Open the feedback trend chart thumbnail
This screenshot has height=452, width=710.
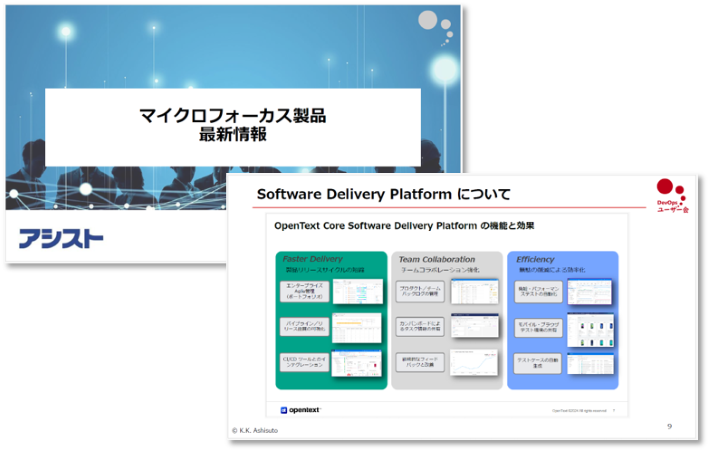(475, 362)
